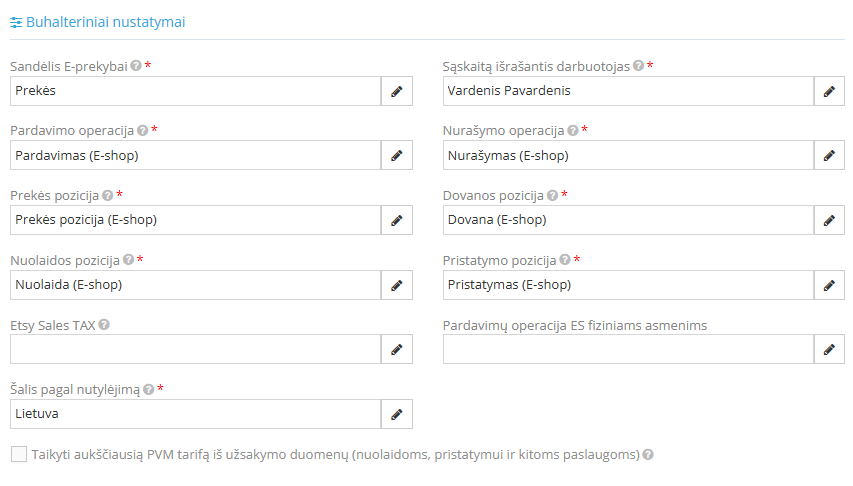Edit Sąskaitą išrašantis darbuotojas with pencil icon

click(829, 91)
